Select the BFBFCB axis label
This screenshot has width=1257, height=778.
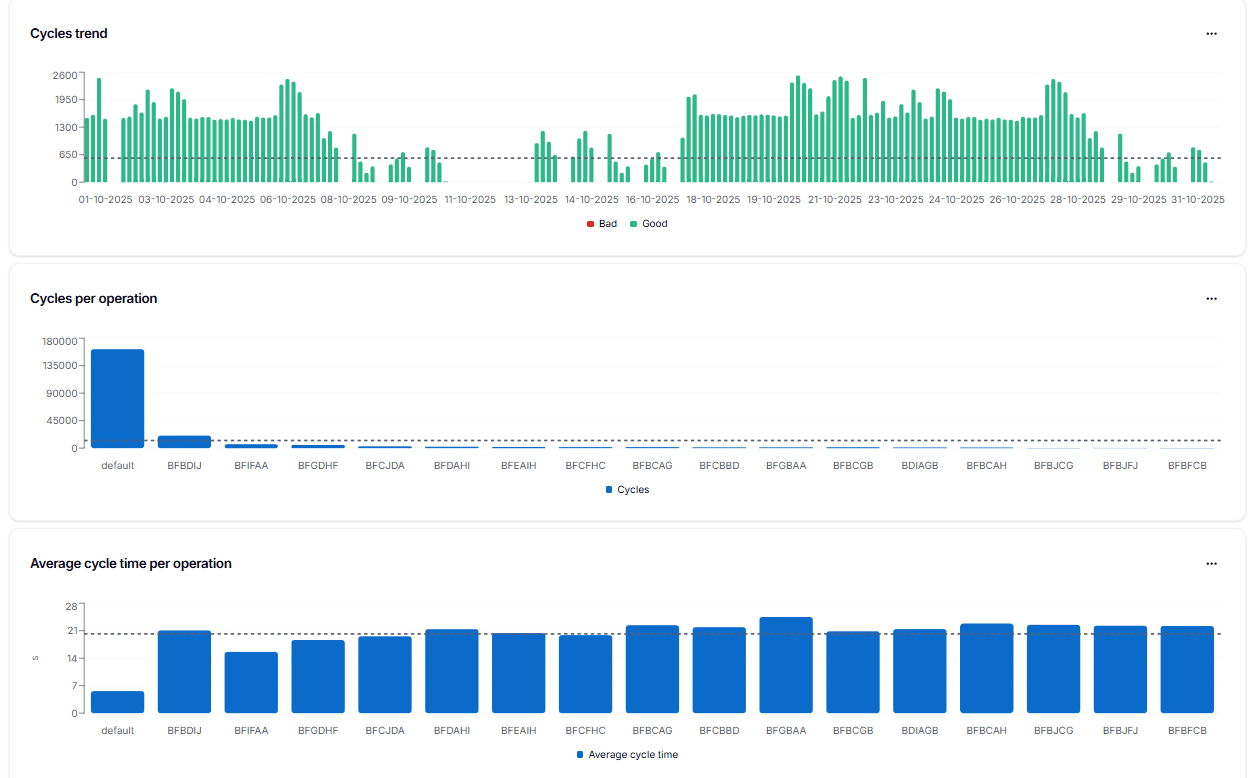tap(1187, 465)
